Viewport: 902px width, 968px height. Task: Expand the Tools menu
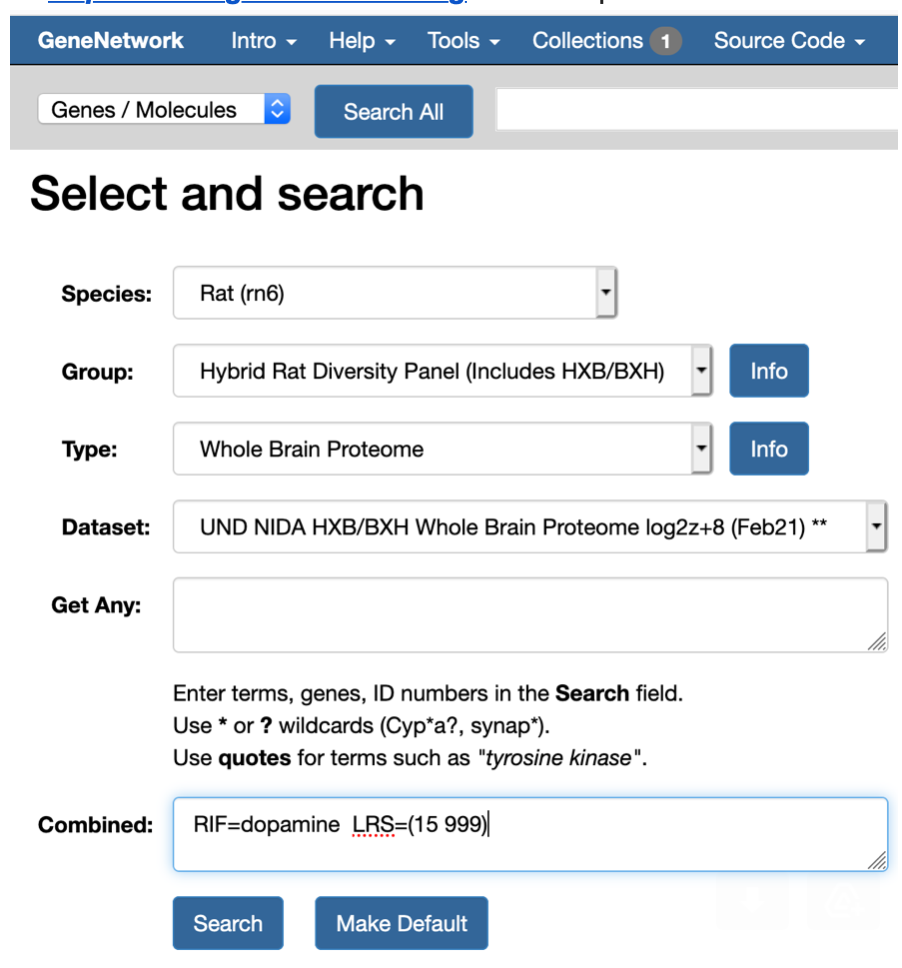[464, 41]
